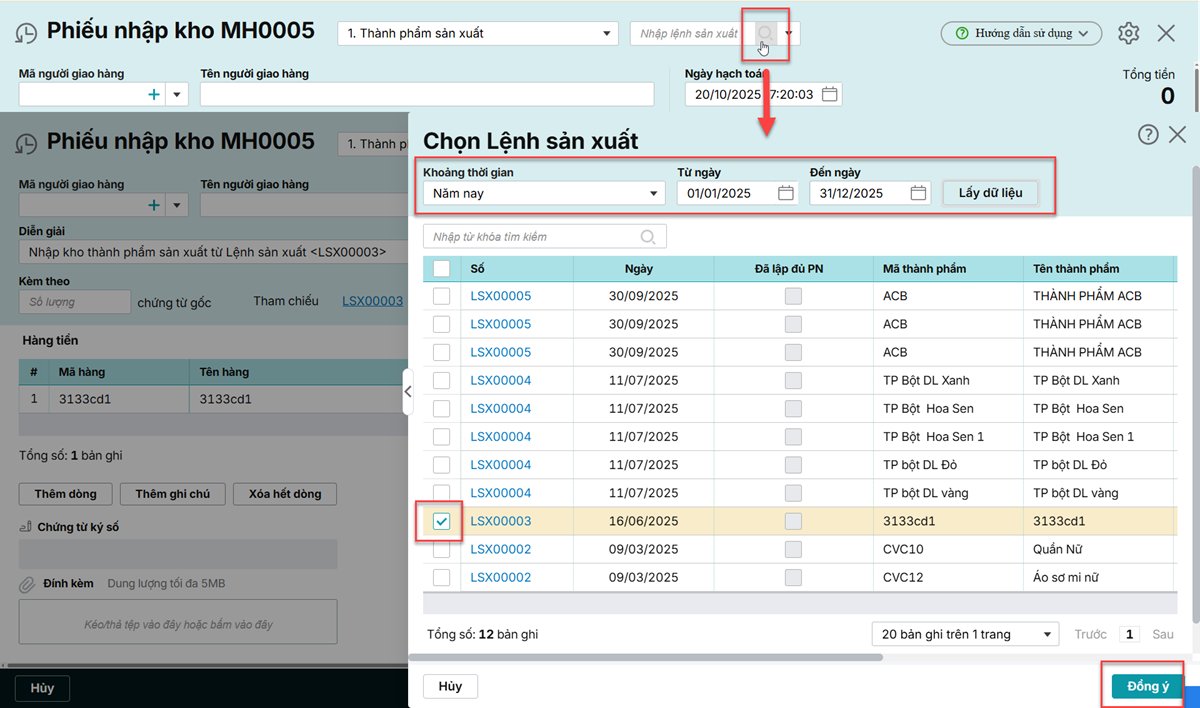The width and height of the screenshot is (1200, 708).
Task: Confirm selection with Đồng ý button
Action: (x=1147, y=686)
